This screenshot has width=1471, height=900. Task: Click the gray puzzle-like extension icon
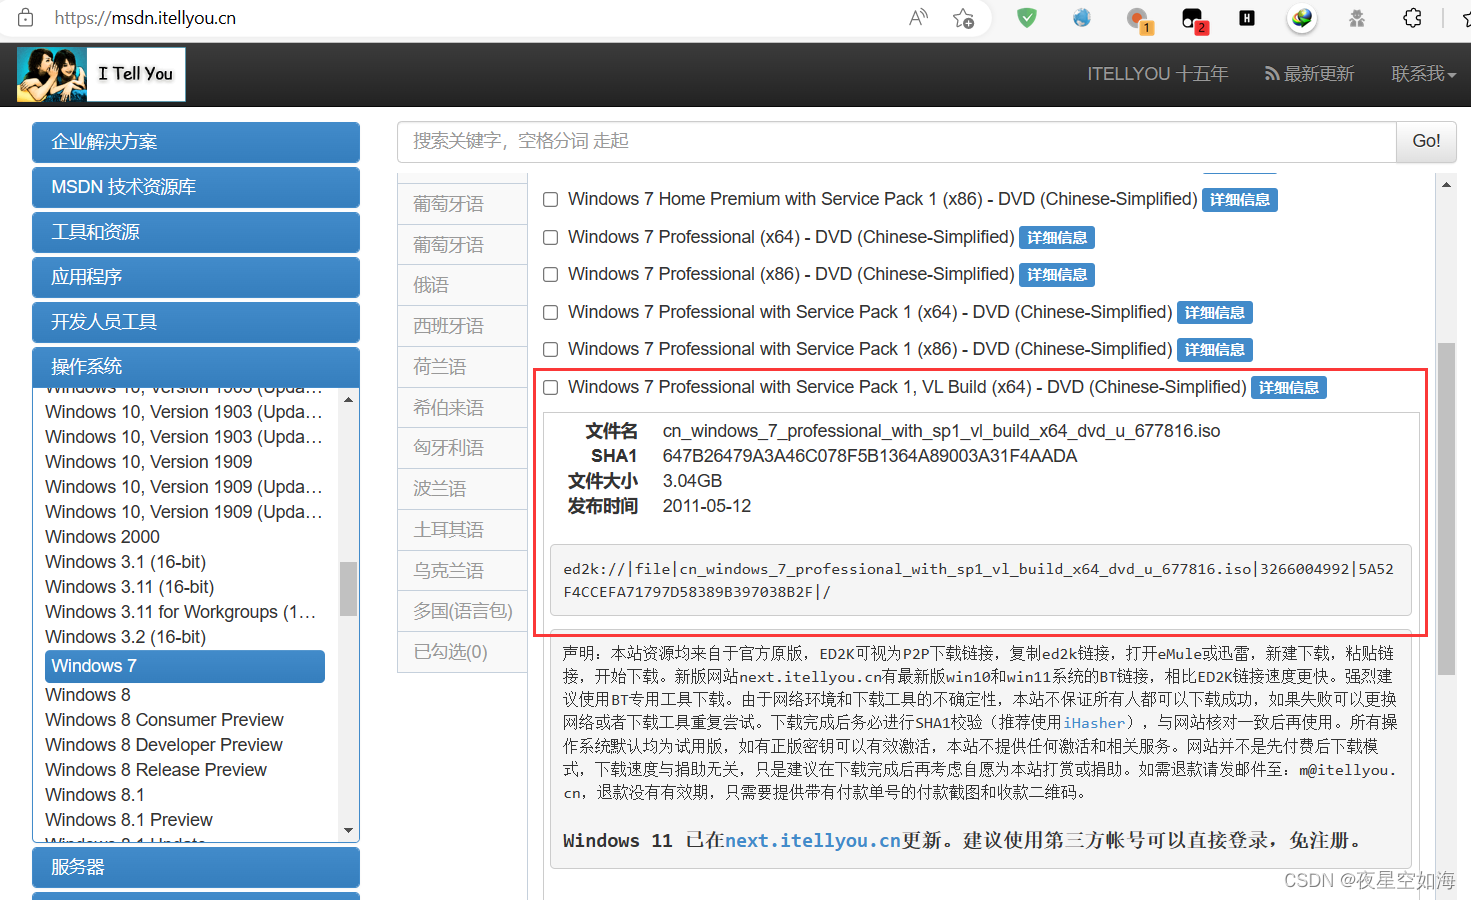tap(1357, 18)
